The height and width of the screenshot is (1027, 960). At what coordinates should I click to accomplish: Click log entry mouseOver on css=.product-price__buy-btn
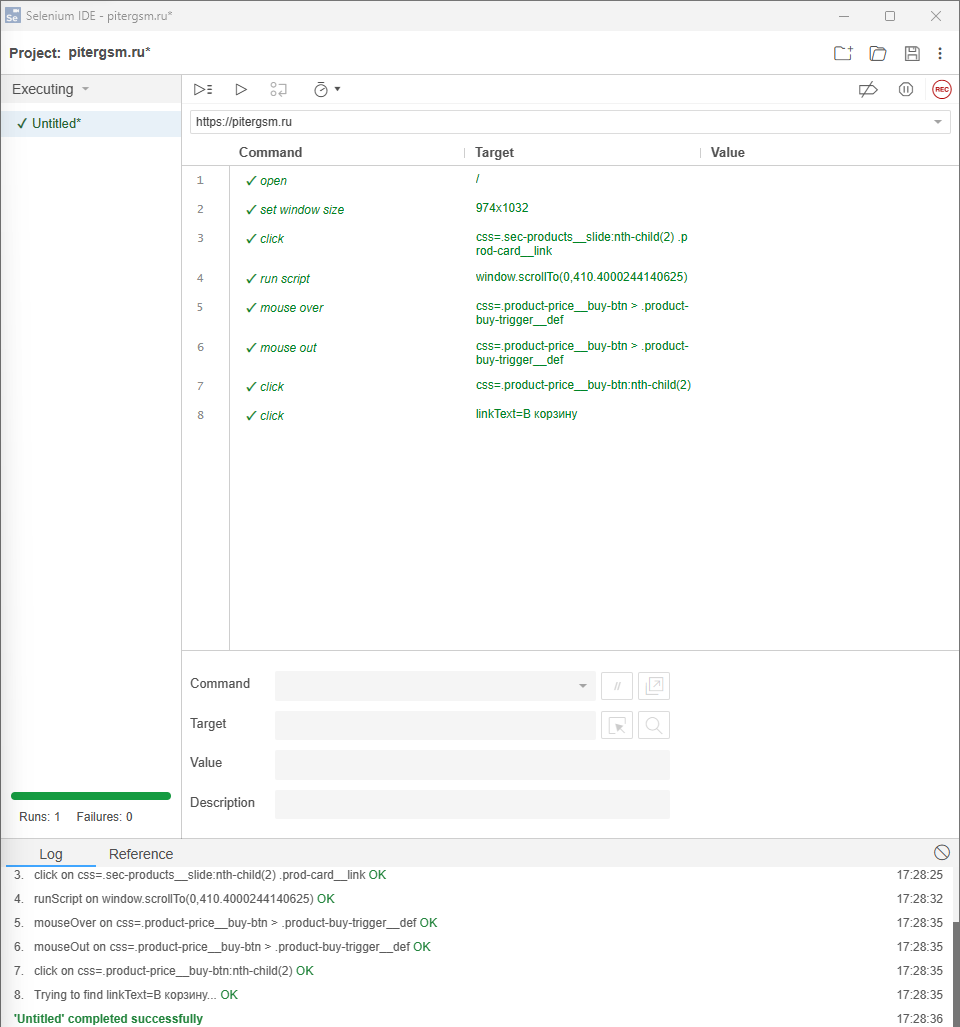pos(236,923)
